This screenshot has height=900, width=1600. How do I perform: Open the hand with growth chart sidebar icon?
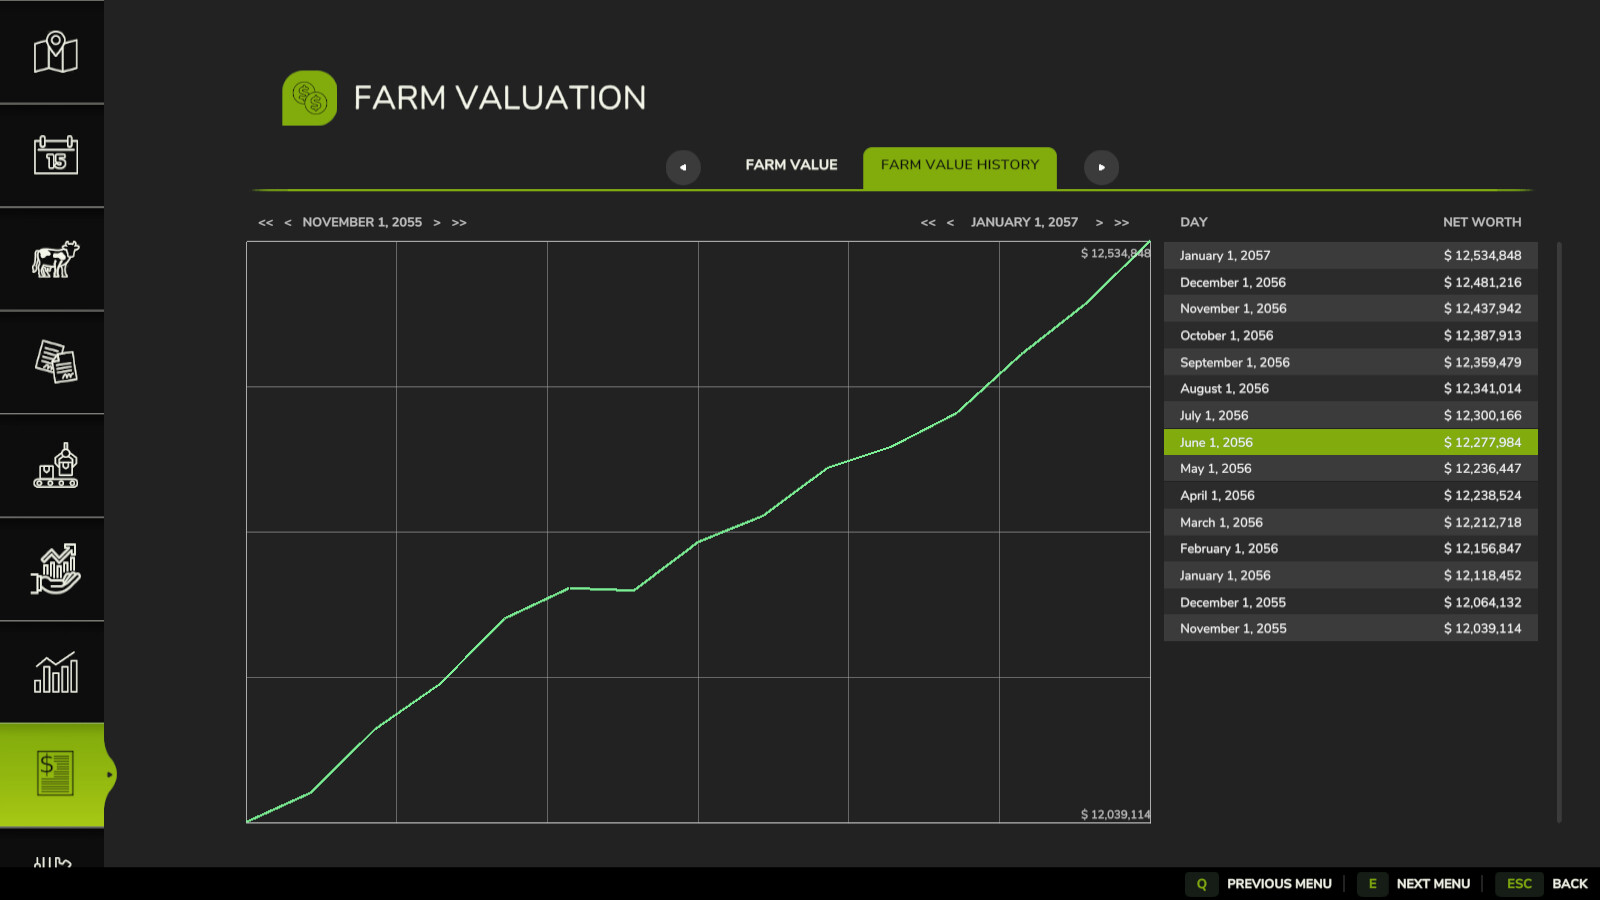(55, 569)
